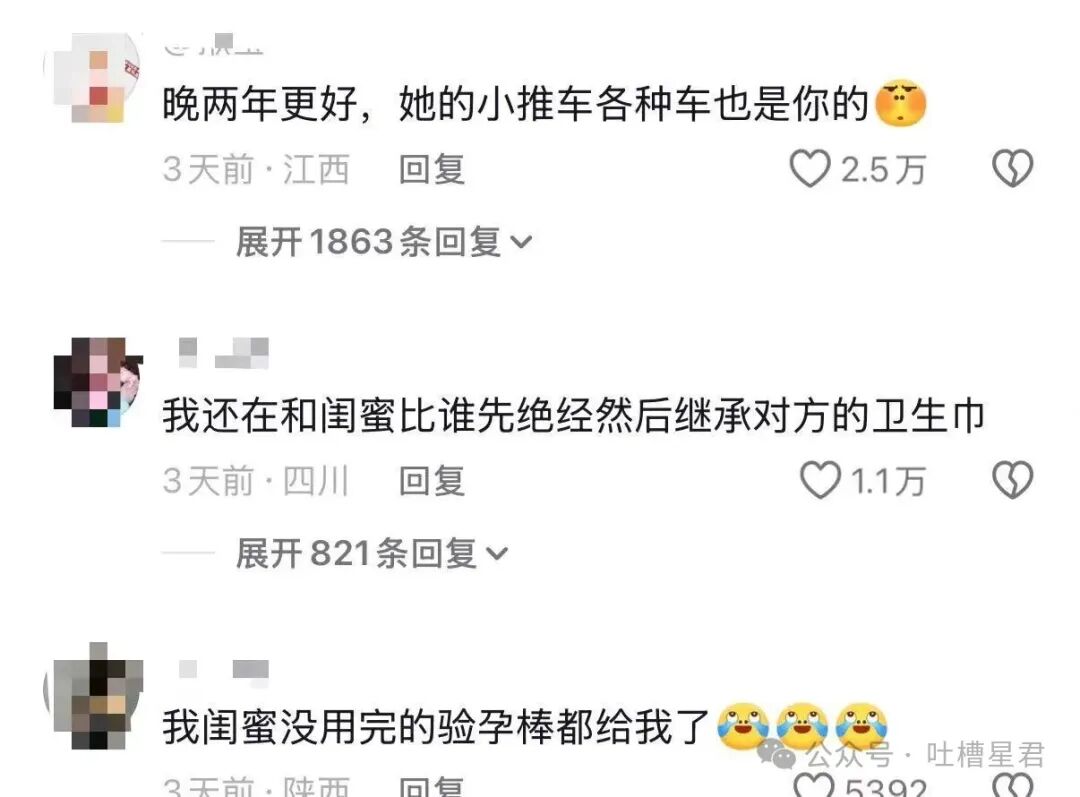Reply to the Sichuan comment via 回复
This screenshot has height=797, width=1080.
(x=432, y=481)
